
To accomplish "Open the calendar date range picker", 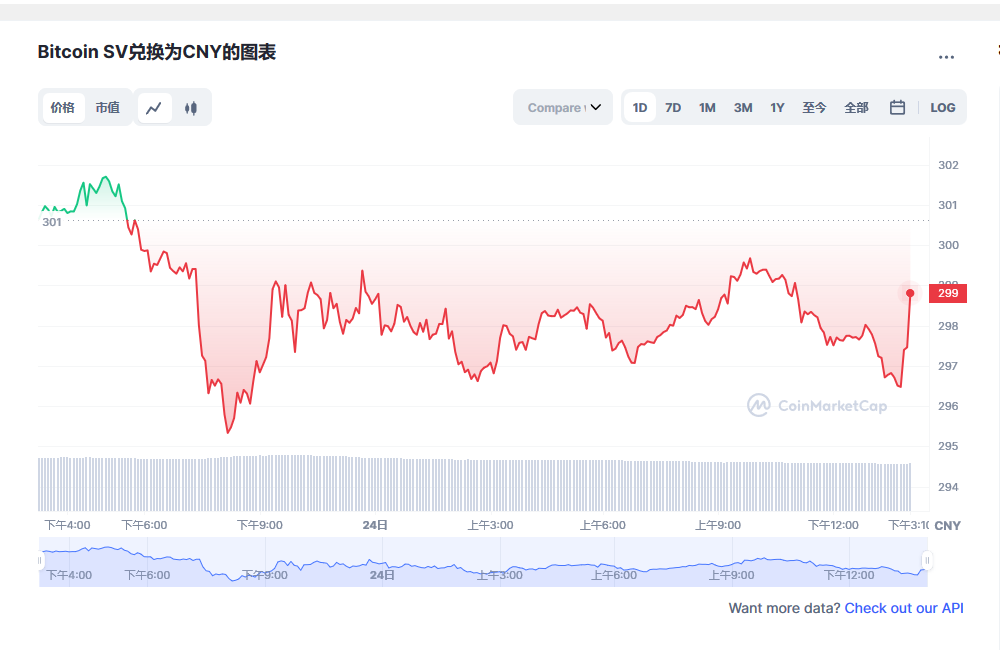I will pos(897,107).
